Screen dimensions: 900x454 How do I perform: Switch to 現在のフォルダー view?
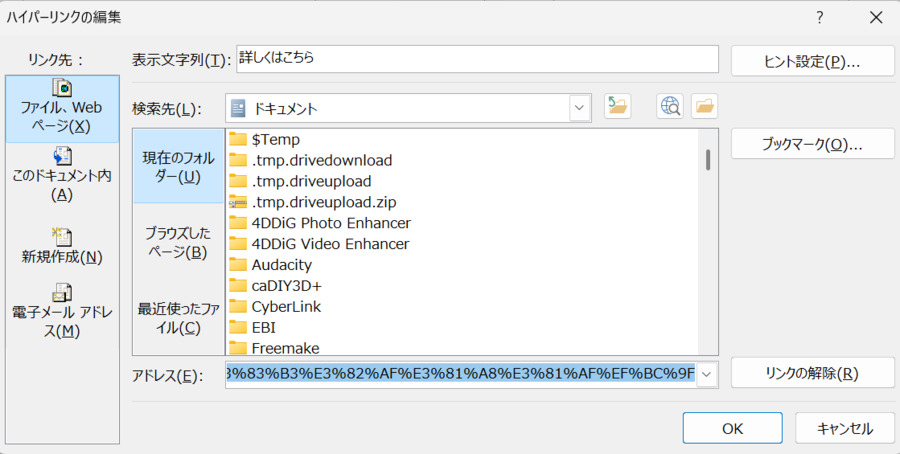[x=179, y=166]
